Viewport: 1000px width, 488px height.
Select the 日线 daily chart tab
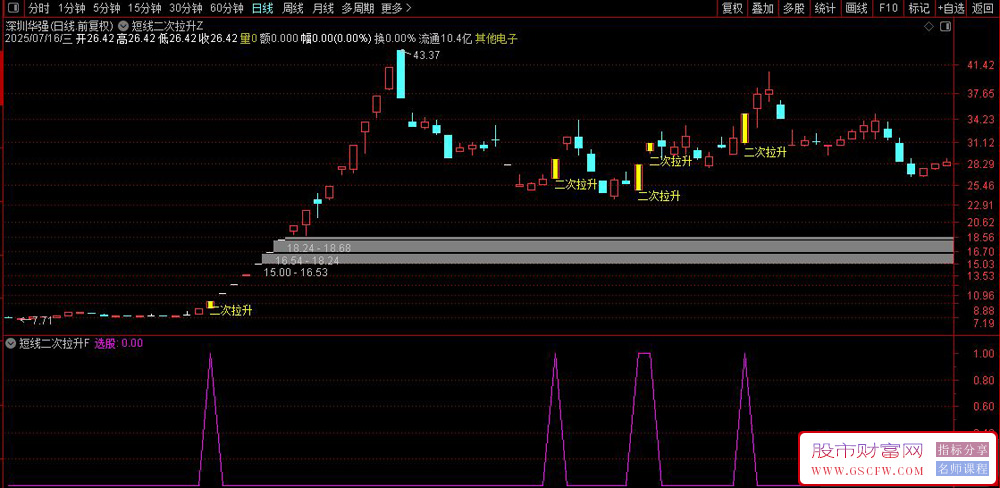(x=262, y=8)
